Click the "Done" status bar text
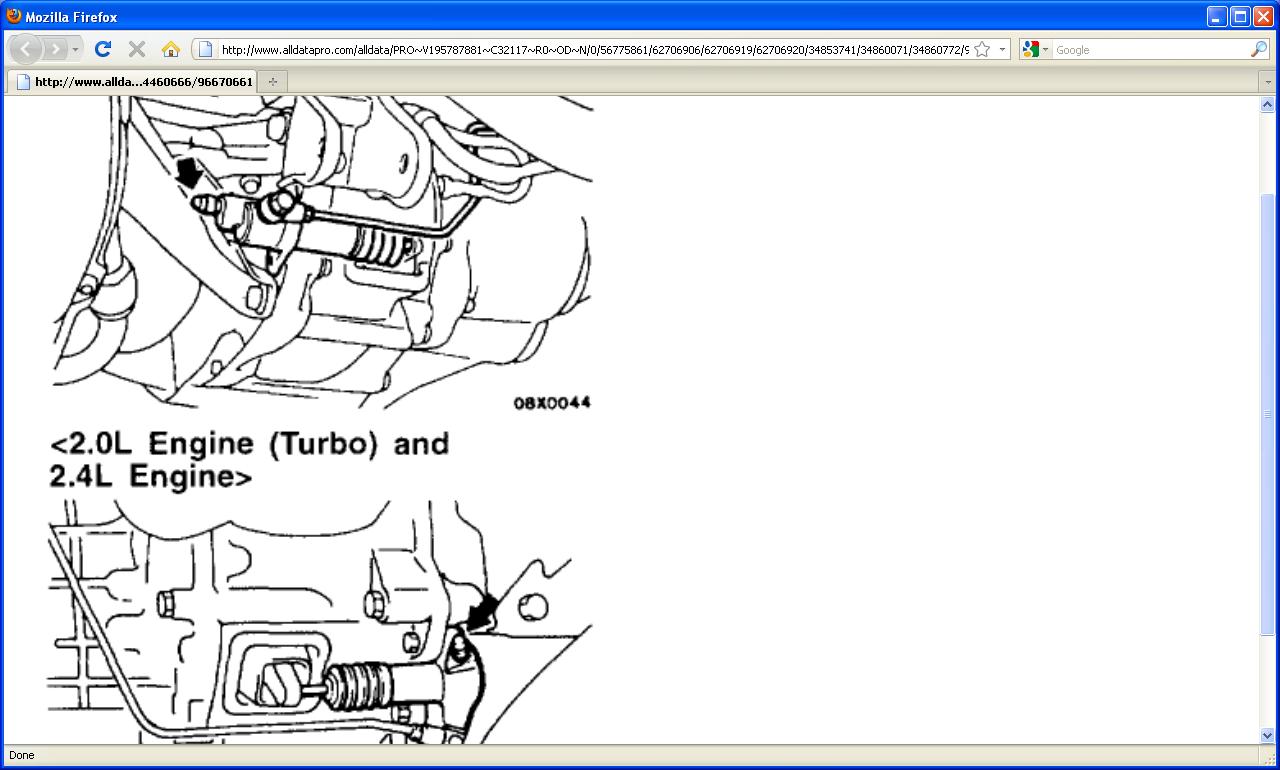Screen dimensions: 1280x770 pyautogui.click(x=21, y=755)
